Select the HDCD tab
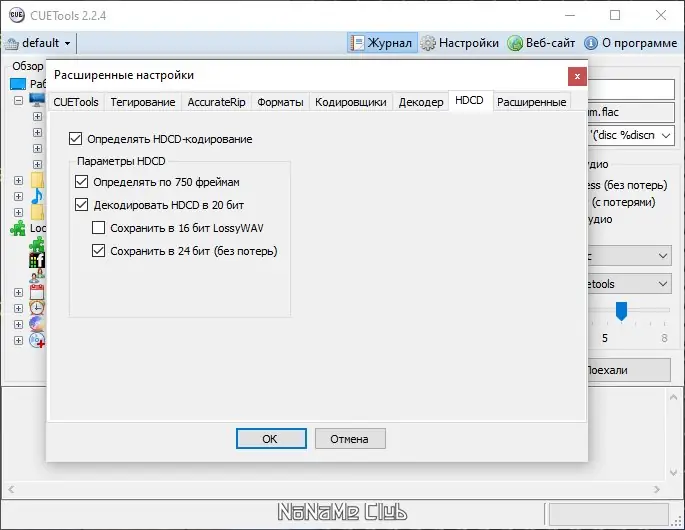This screenshot has height=530, width=685. coord(470,100)
